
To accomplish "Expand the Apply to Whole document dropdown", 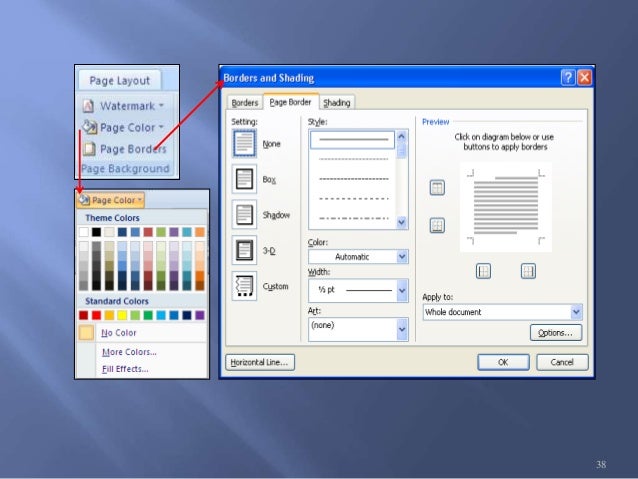I will tap(576, 312).
